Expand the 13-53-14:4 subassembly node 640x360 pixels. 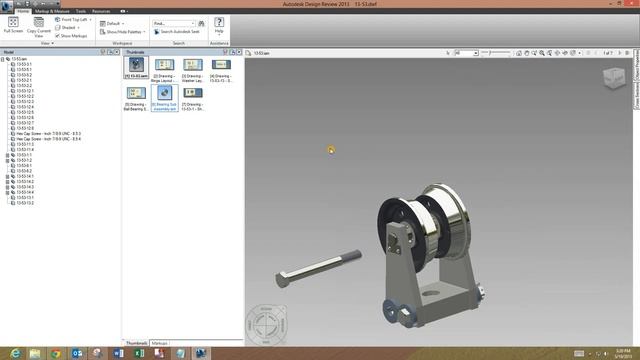click(x=7, y=192)
